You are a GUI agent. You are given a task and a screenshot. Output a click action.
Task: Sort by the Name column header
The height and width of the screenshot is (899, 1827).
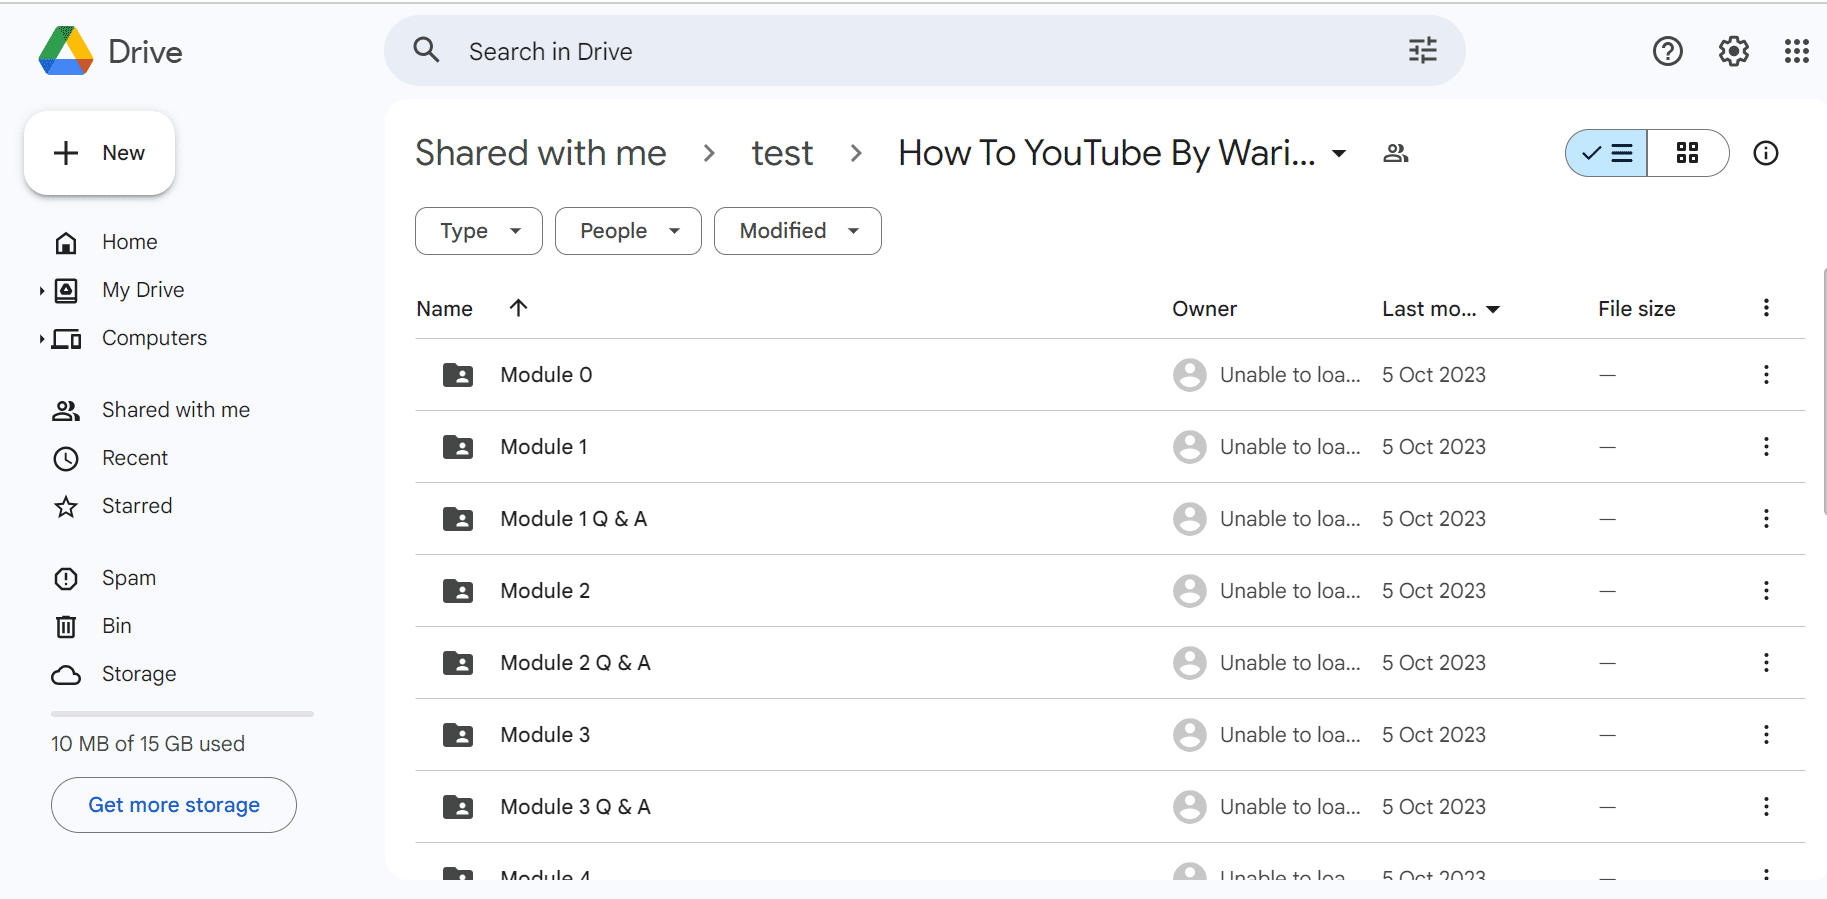(445, 309)
